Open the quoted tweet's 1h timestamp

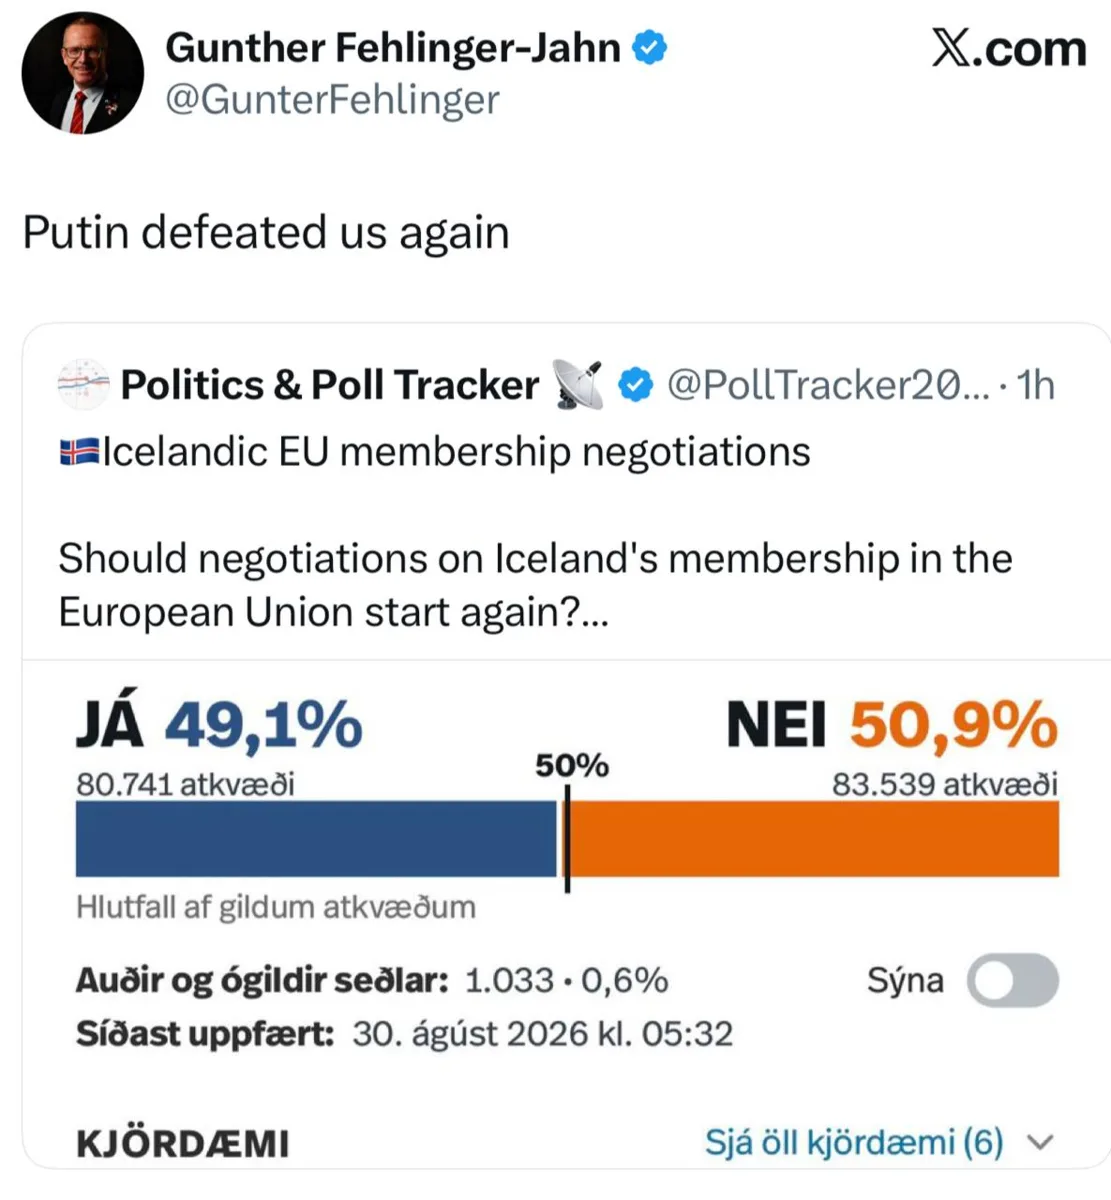1035,385
